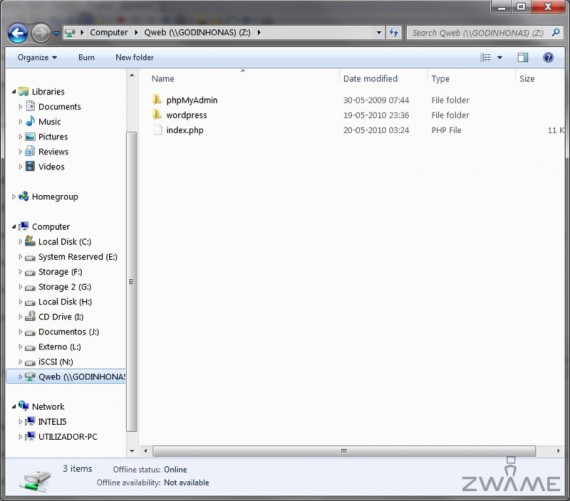Open Help via the question mark icon
This screenshot has width=570, height=501.
tap(548, 57)
